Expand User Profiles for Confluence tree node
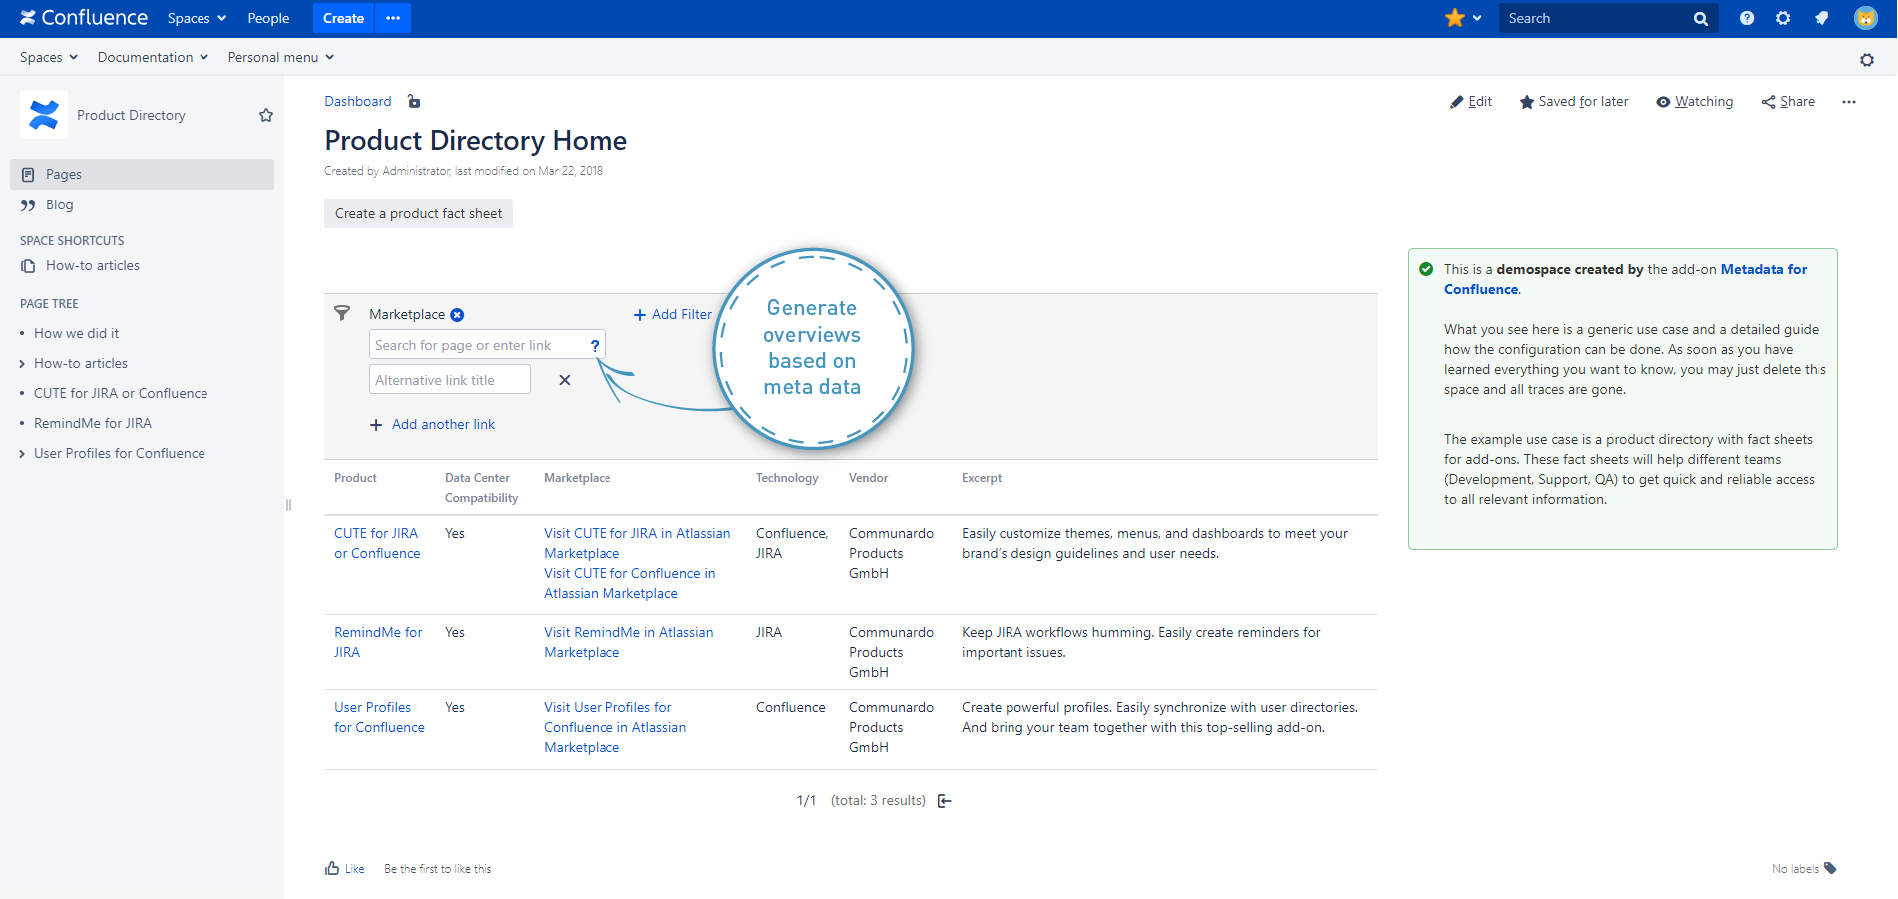The height and width of the screenshot is (899, 1898). [x=22, y=454]
